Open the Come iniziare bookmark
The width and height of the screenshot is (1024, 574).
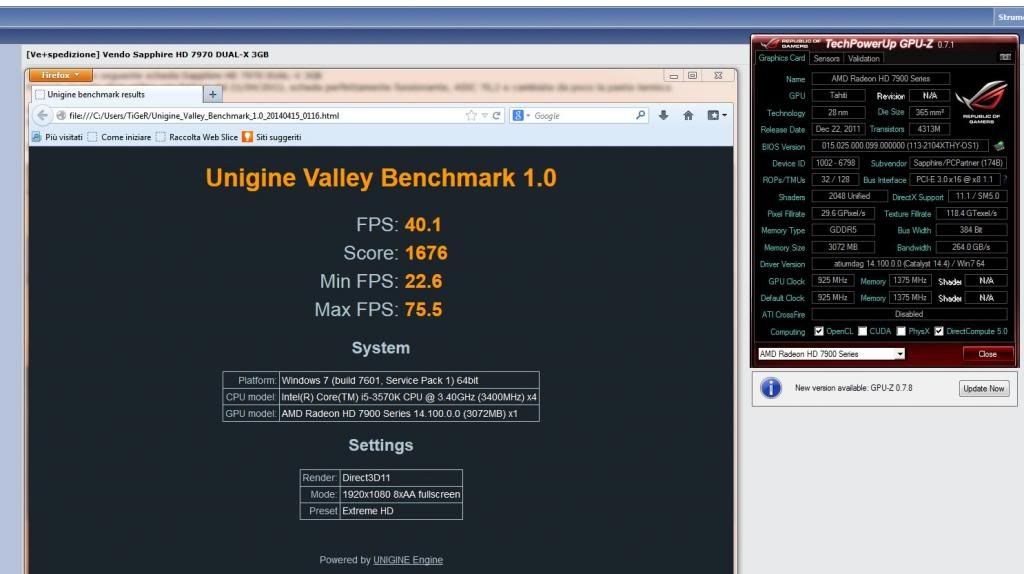[120, 137]
